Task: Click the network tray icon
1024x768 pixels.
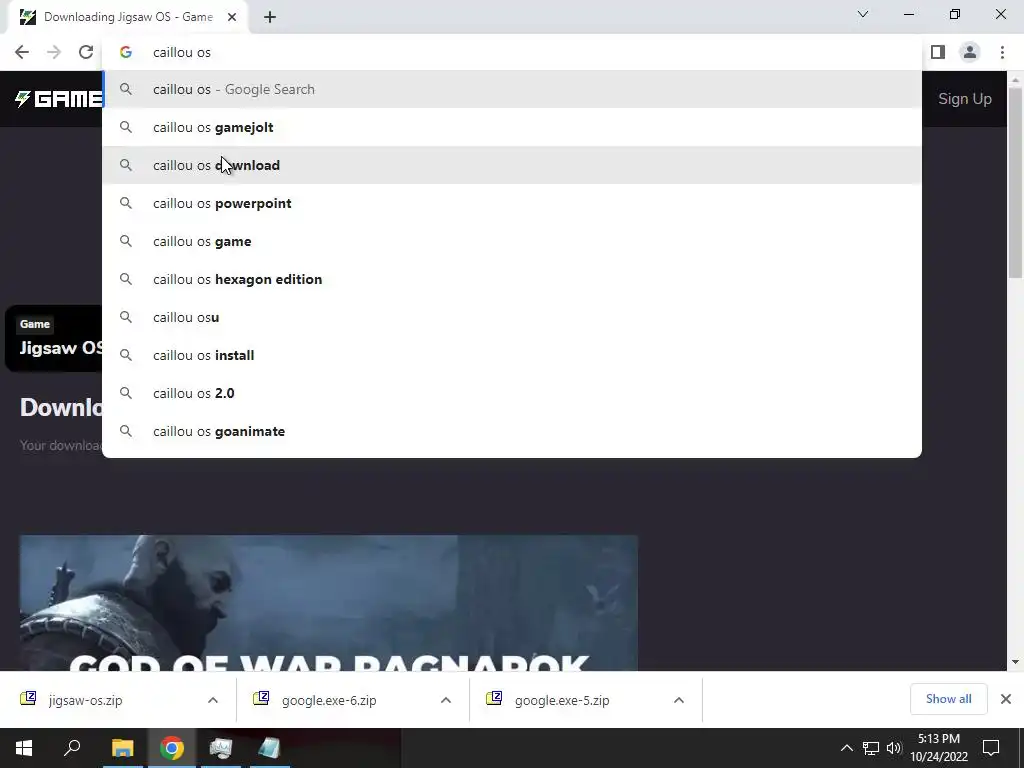Action: tap(871, 748)
